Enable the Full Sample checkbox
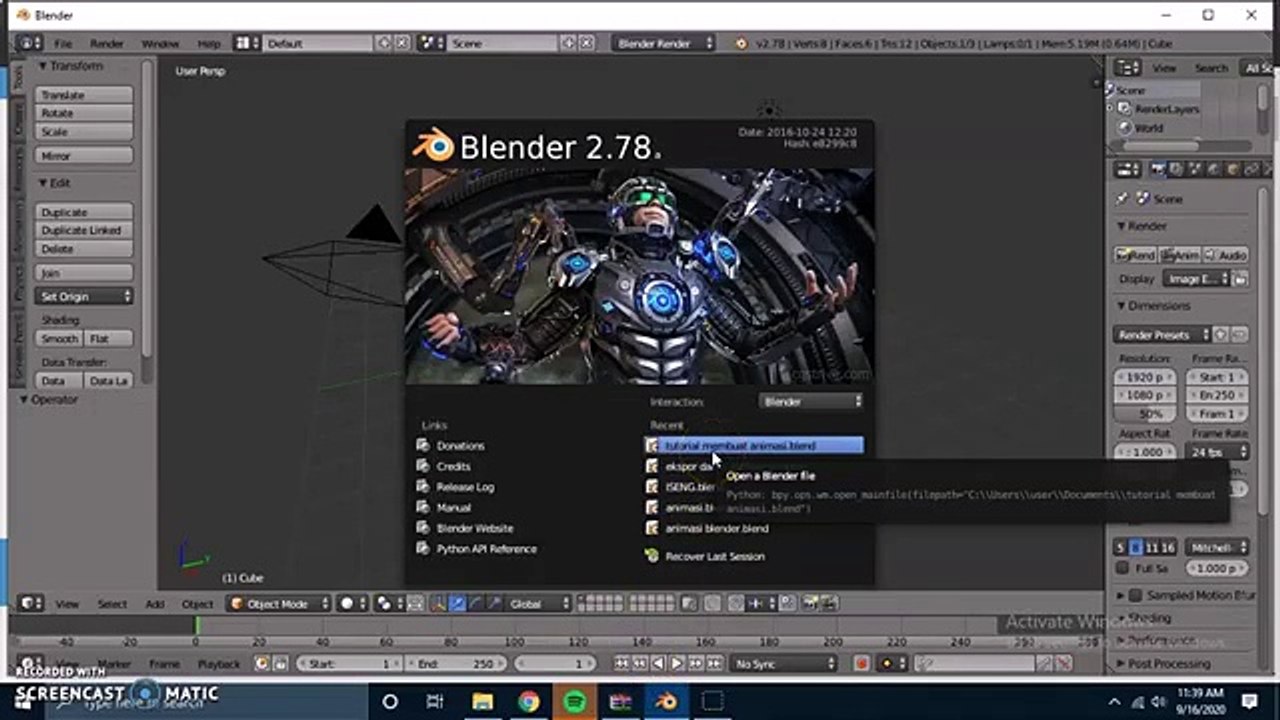The image size is (1280, 720). coord(1122,568)
